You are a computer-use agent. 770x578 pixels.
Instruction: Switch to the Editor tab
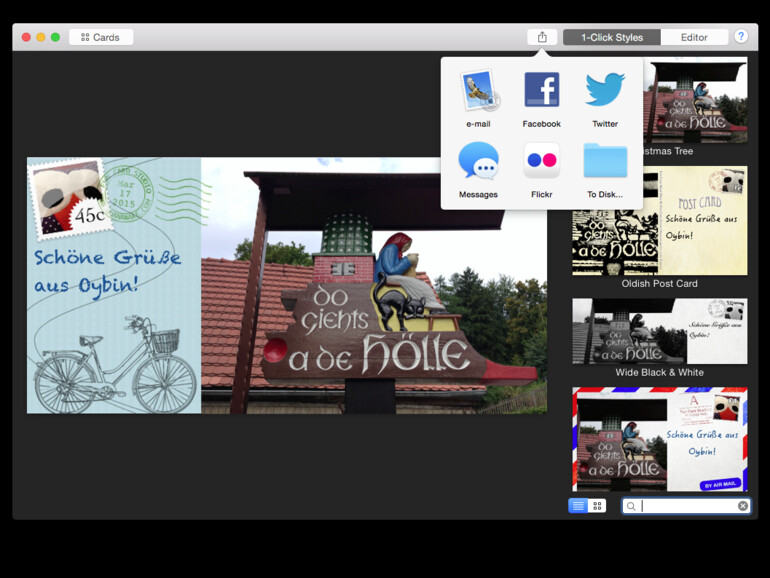(694, 37)
